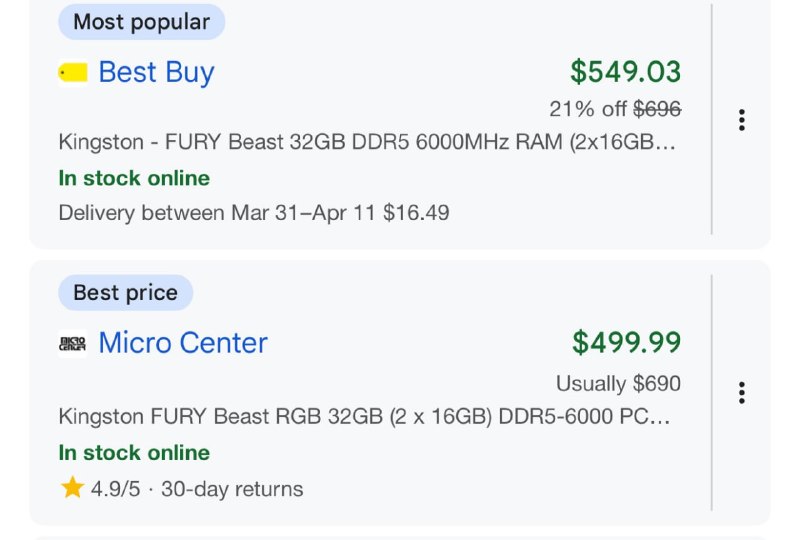Open the Best Buy offer's three-dot menu
This screenshot has height=540, width=800.
click(x=741, y=120)
